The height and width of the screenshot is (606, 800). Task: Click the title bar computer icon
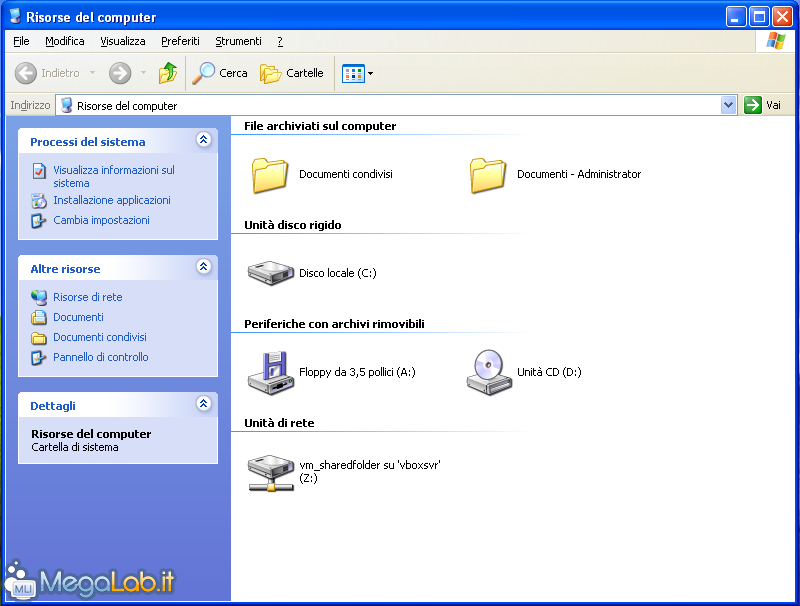click(15, 16)
